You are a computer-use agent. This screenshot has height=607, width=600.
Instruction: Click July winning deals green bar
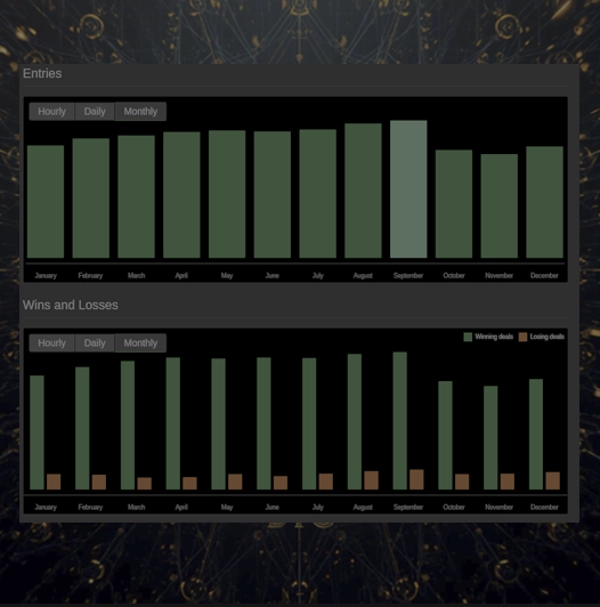coord(309,424)
